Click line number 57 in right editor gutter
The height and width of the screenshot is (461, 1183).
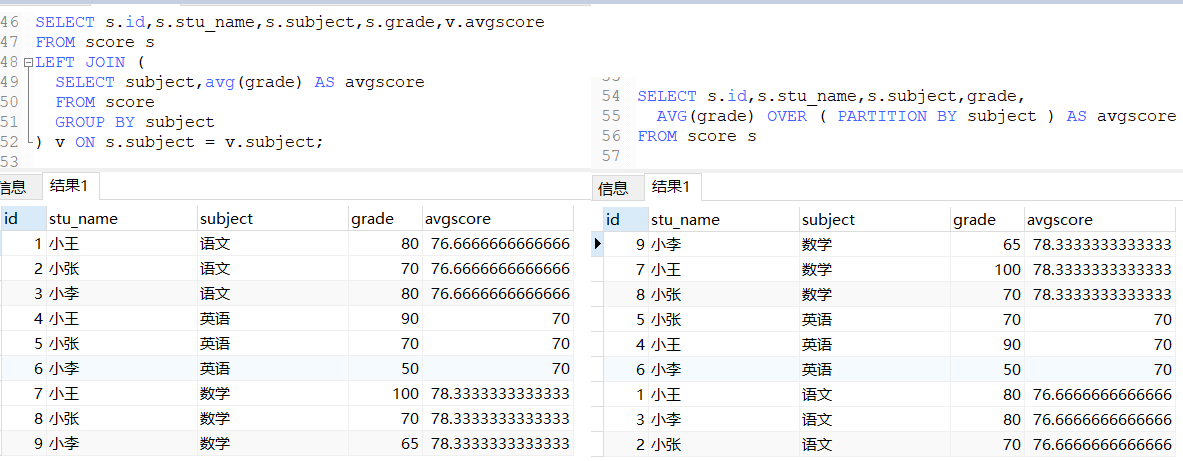610,155
